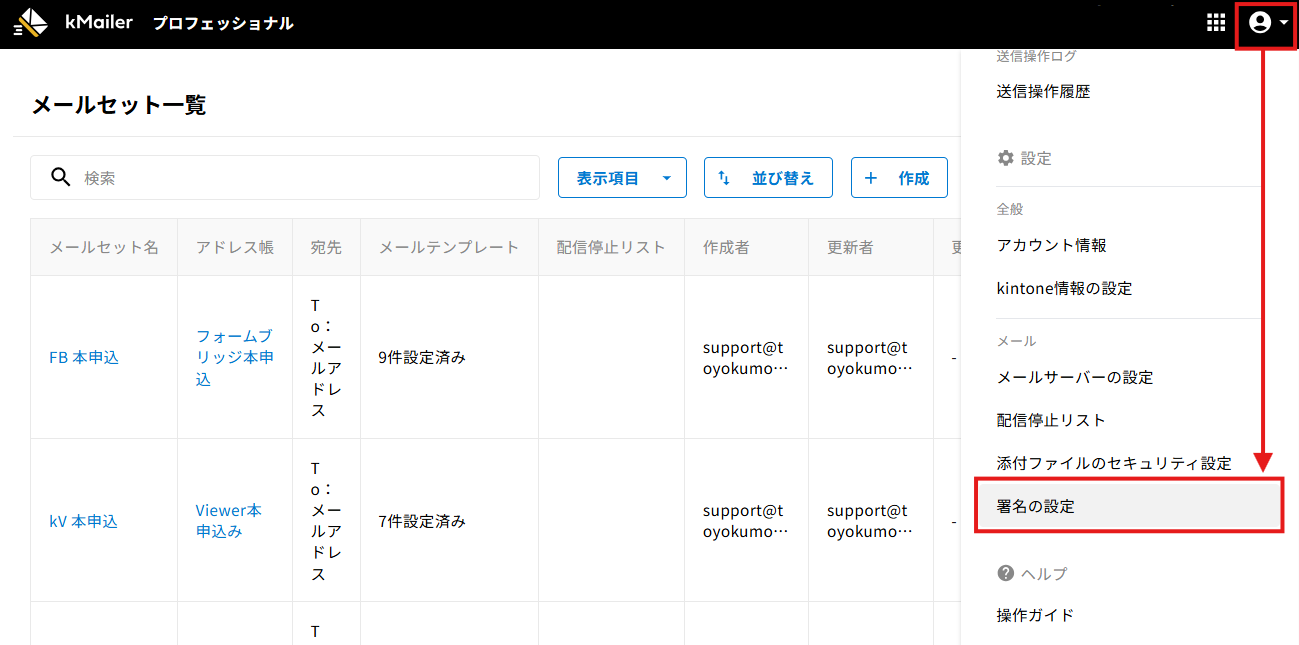1299x645 pixels.
Task: Click the gear icon beside 設定
Action: [1006, 158]
